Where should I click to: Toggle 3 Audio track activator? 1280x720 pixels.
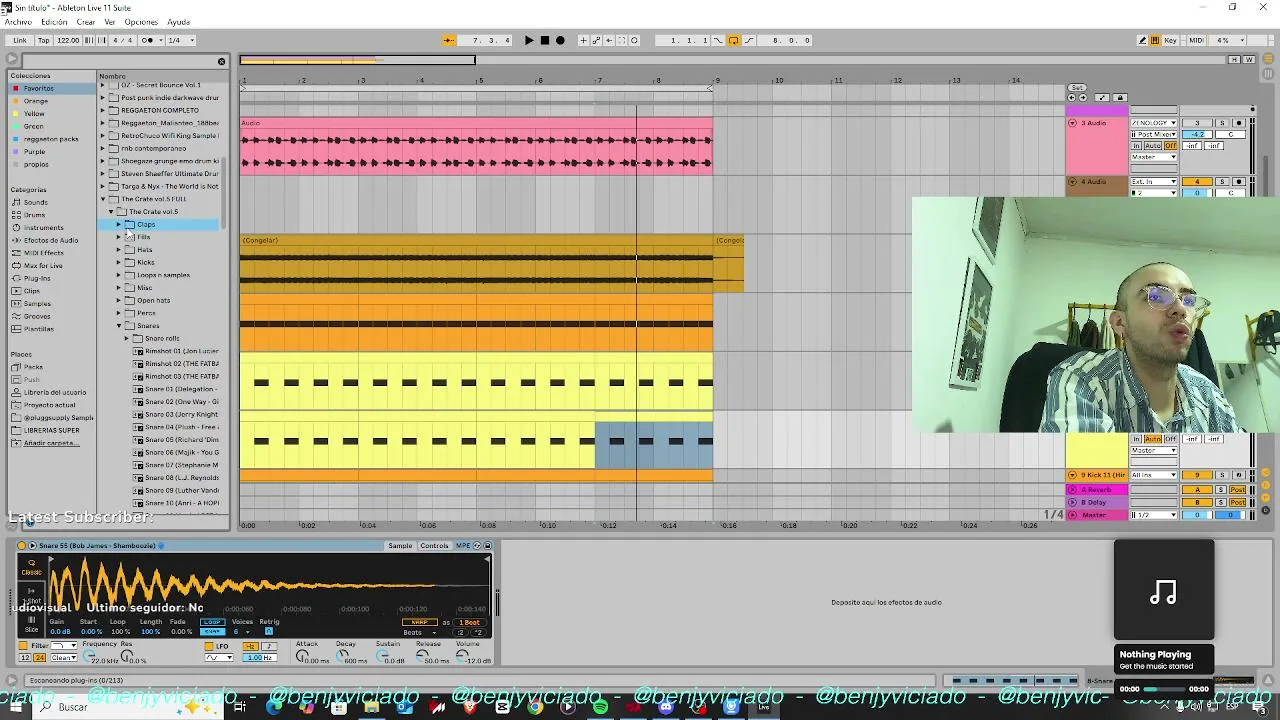pos(1197,123)
